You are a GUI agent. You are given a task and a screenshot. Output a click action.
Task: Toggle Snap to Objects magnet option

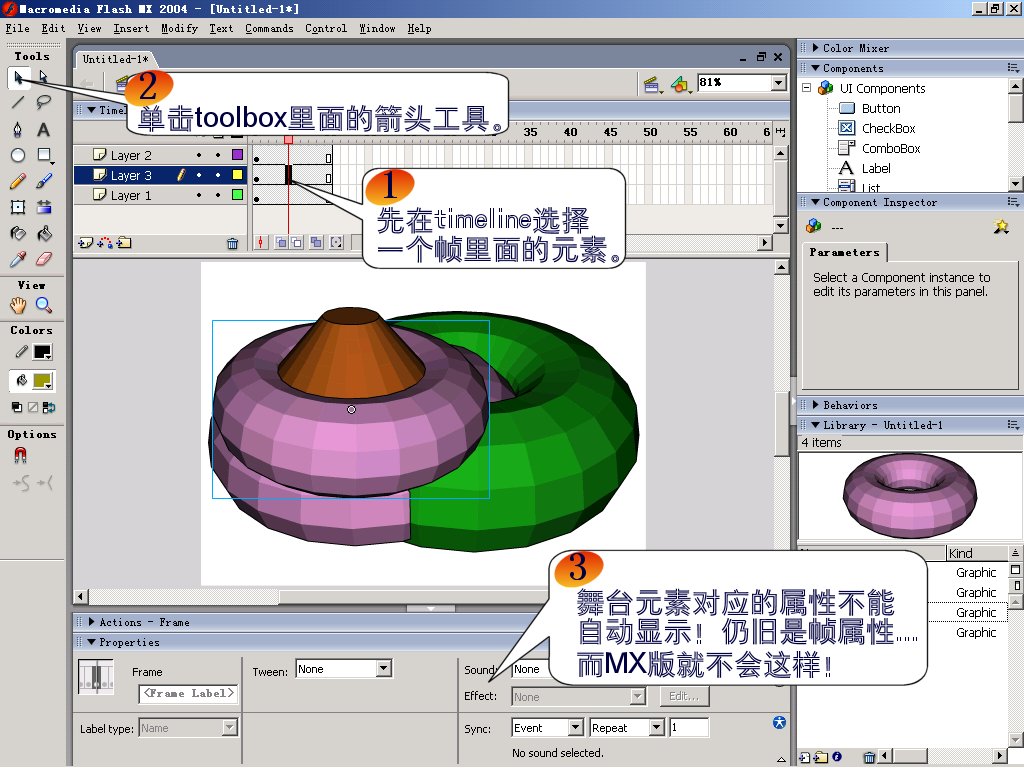click(x=20, y=455)
